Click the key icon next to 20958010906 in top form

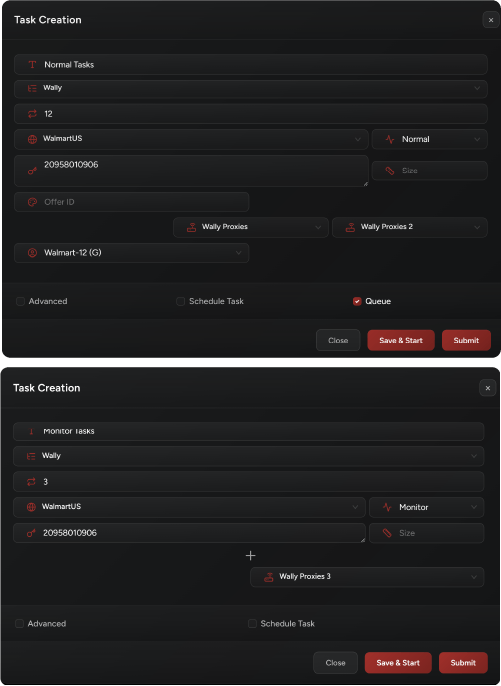pyautogui.click(x=32, y=171)
